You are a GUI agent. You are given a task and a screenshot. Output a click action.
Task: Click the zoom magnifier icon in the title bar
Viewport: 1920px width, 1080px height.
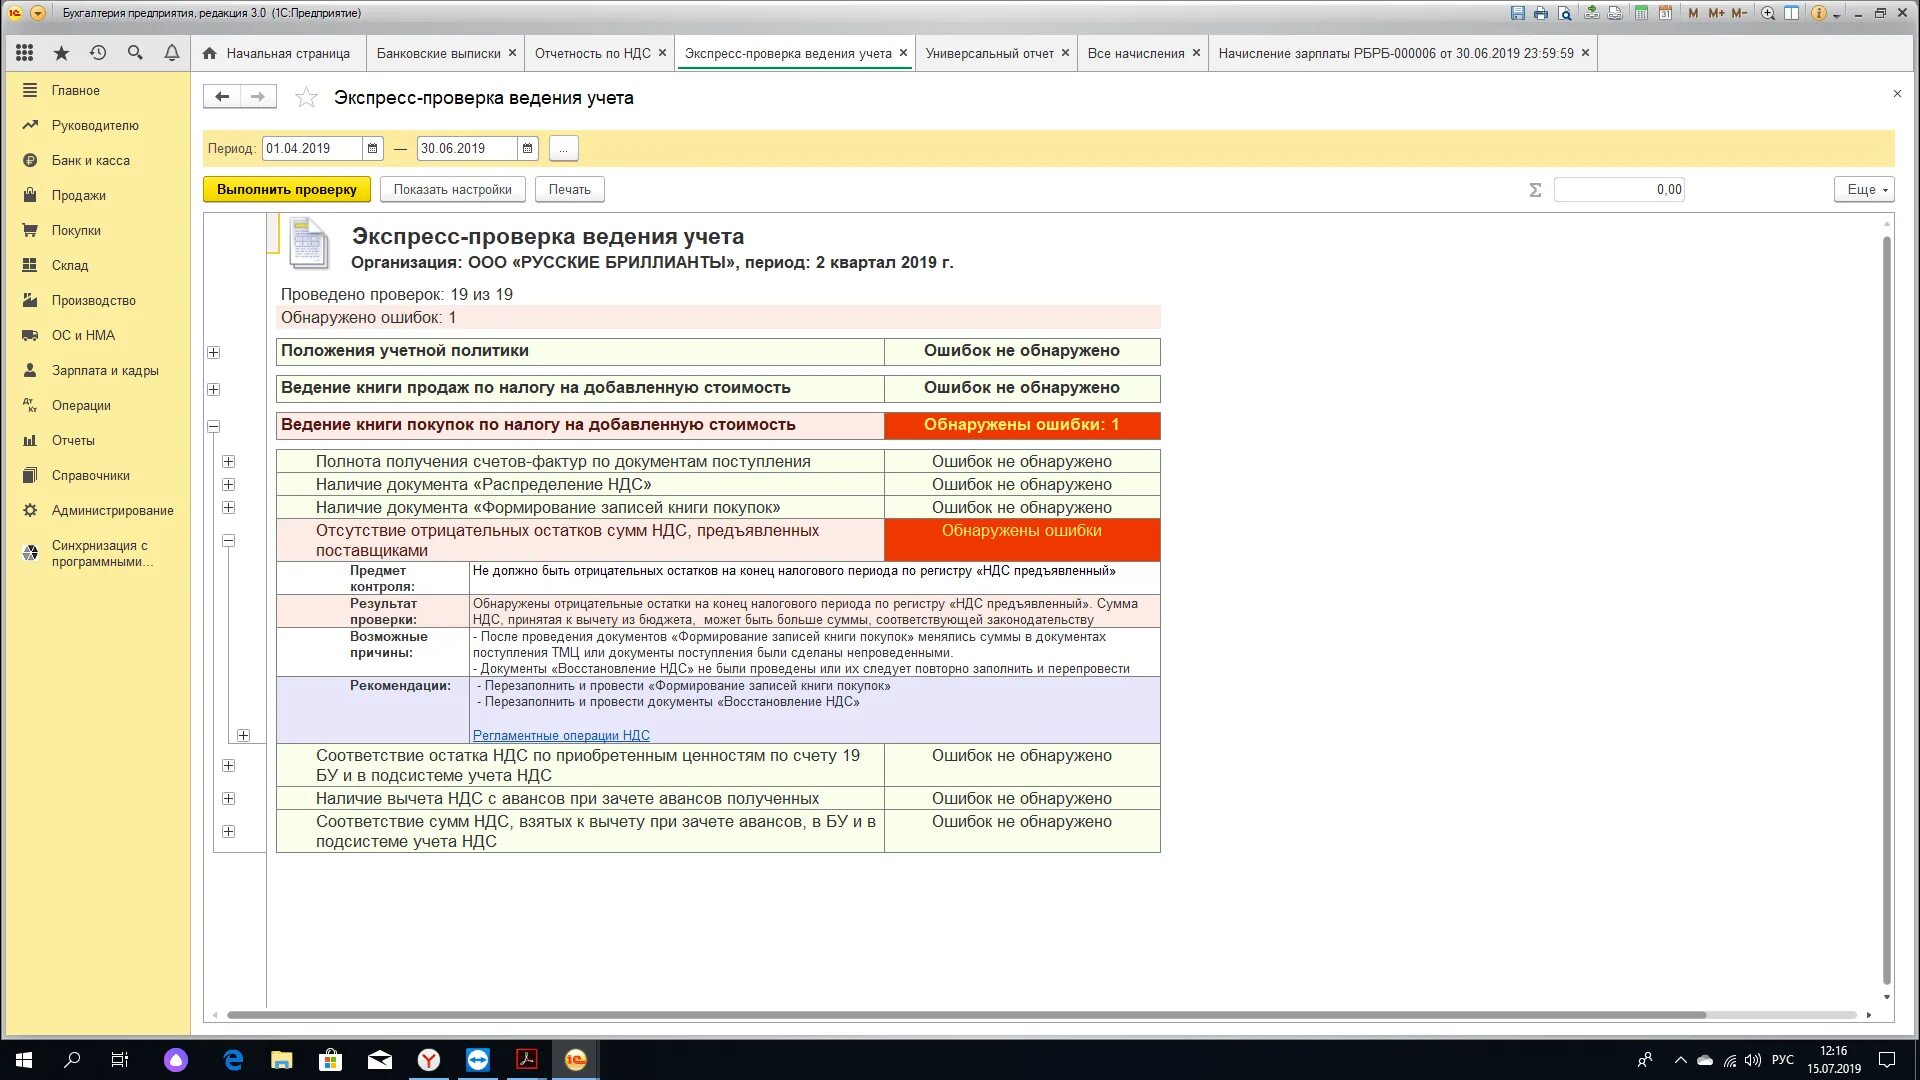point(1768,13)
